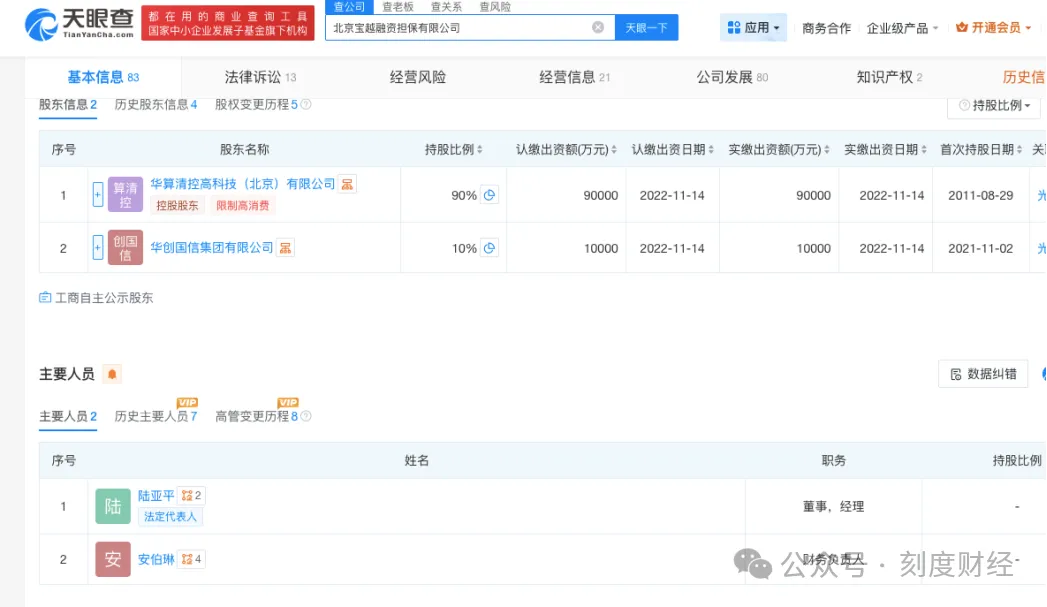The height and width of the screenshot is (607, 1047).
Task: Select the 股权变更历程 sub-tab
Action: (256, 104)
